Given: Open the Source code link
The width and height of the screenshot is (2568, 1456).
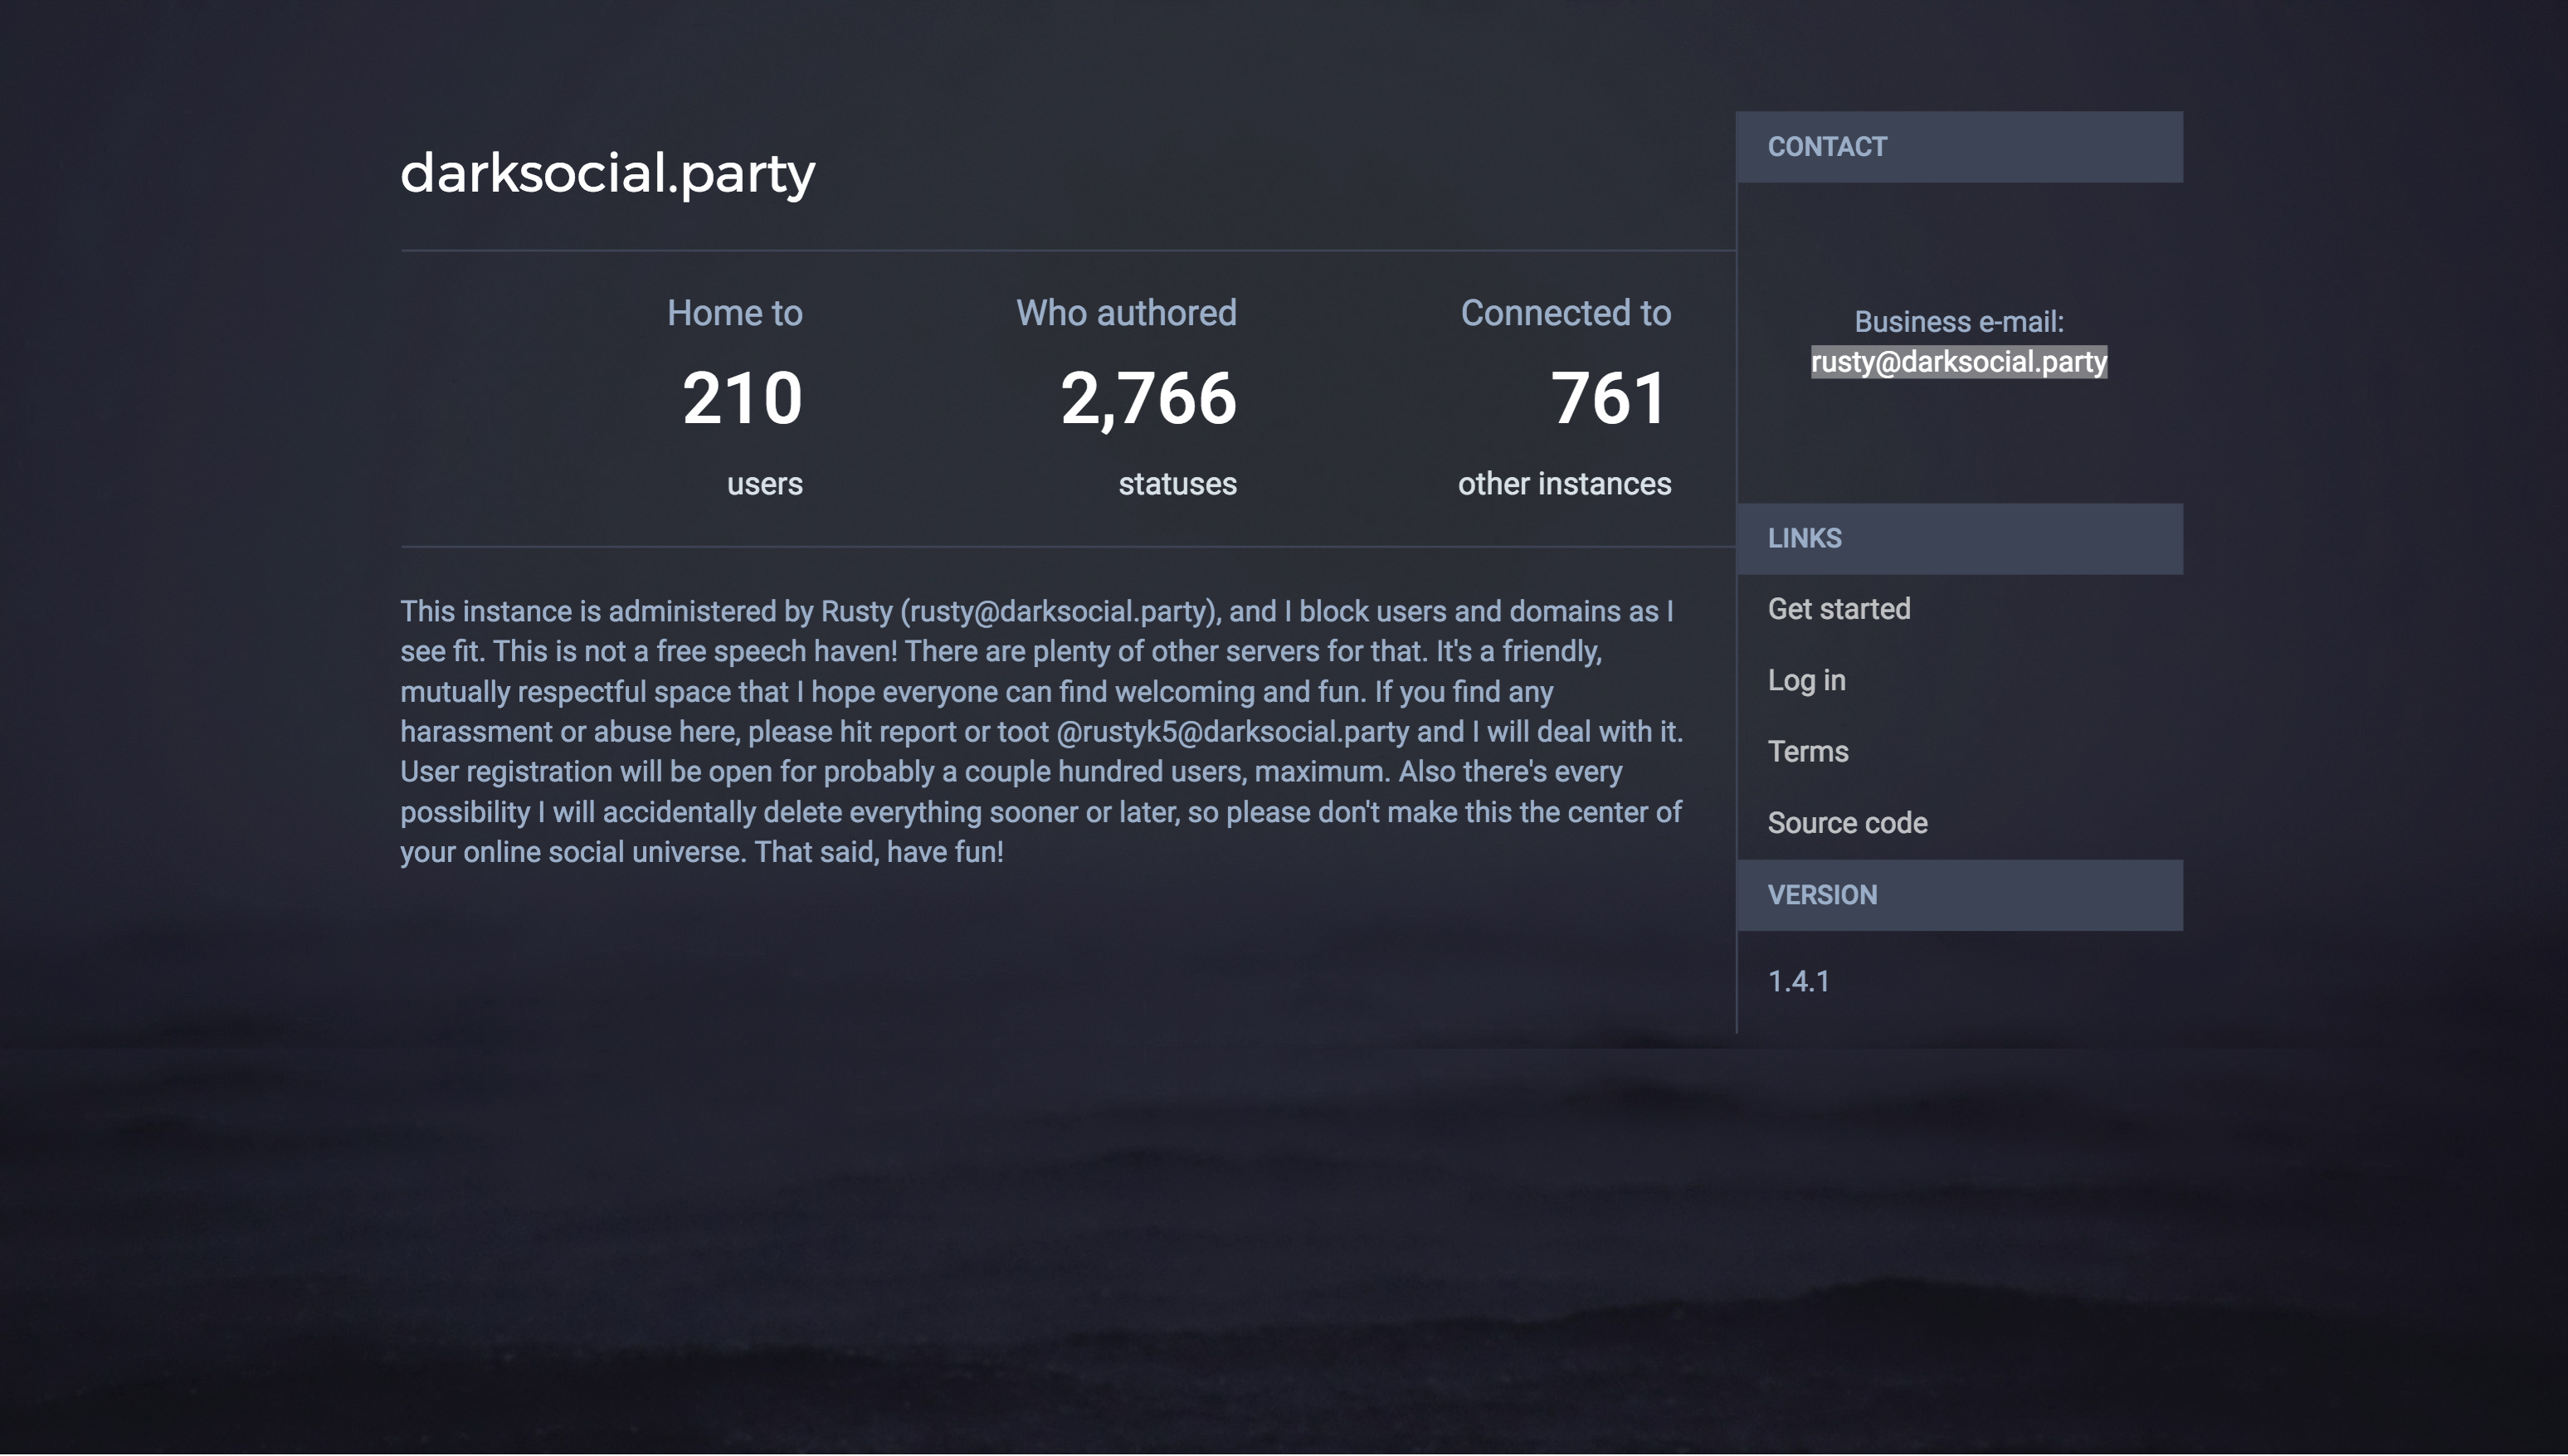Looking at the screenshot, I should tap(1847, 823).
